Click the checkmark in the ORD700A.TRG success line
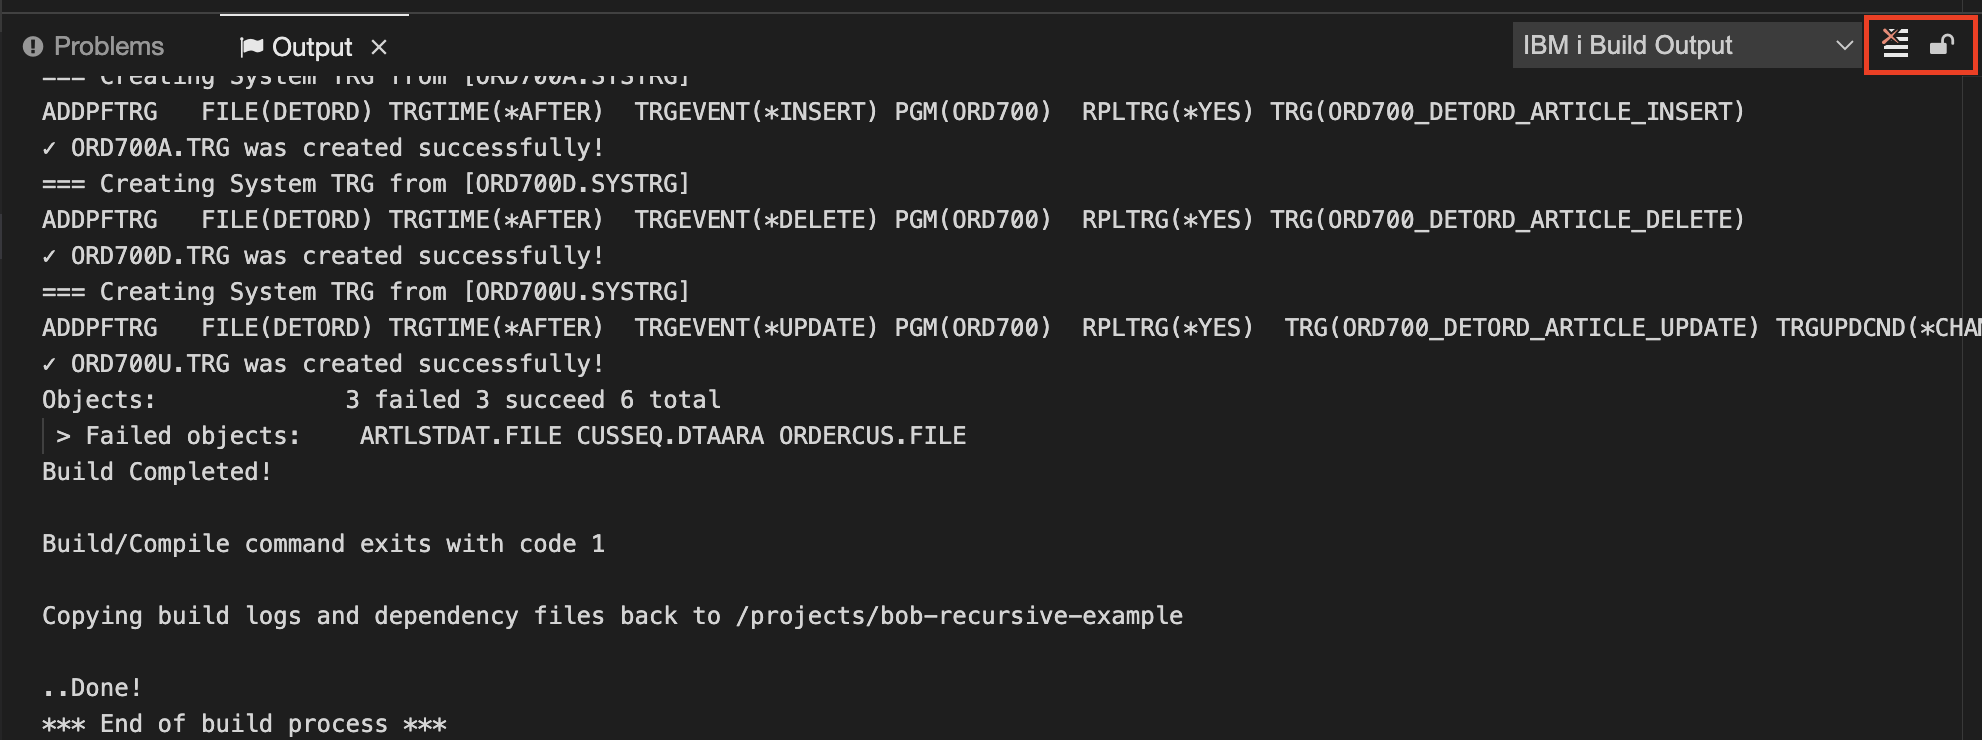 (x=47, y=147)
